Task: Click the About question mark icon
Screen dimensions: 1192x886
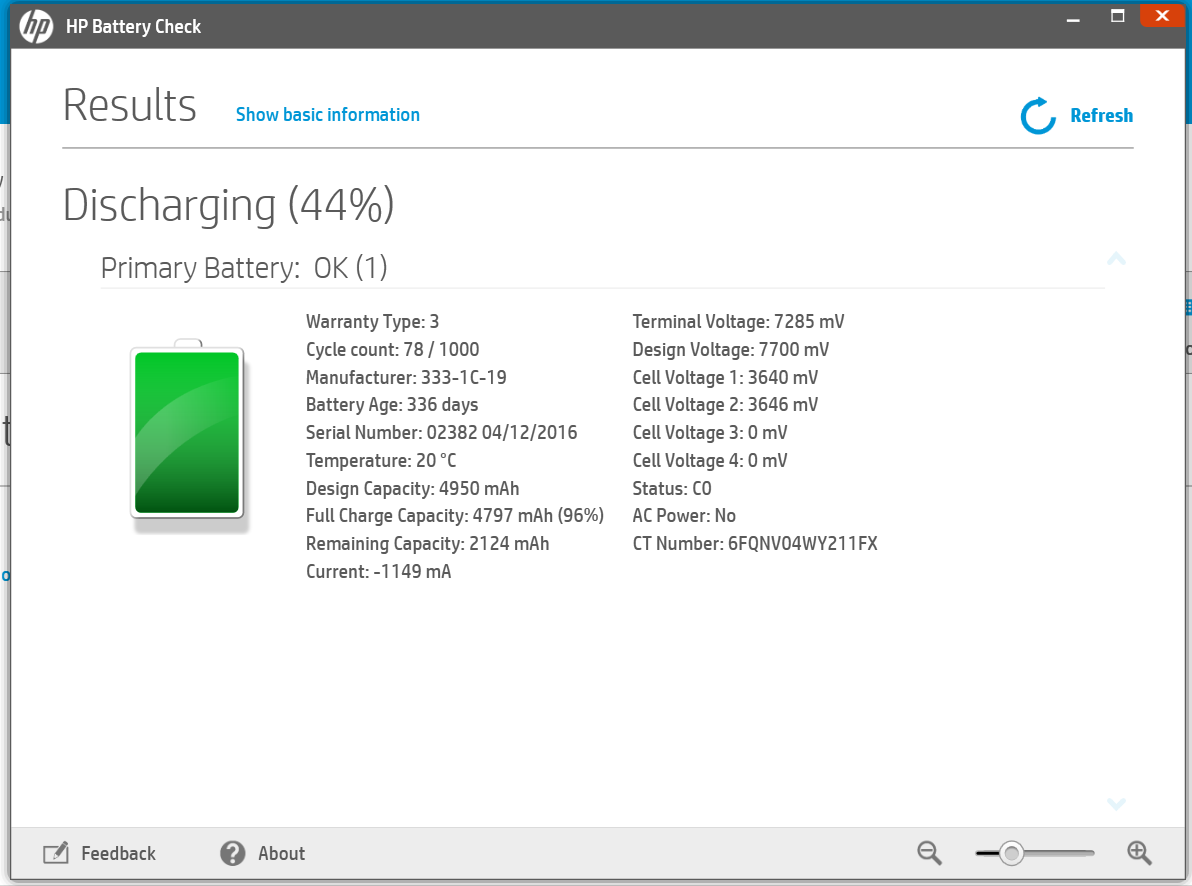Action: point(232,853)
